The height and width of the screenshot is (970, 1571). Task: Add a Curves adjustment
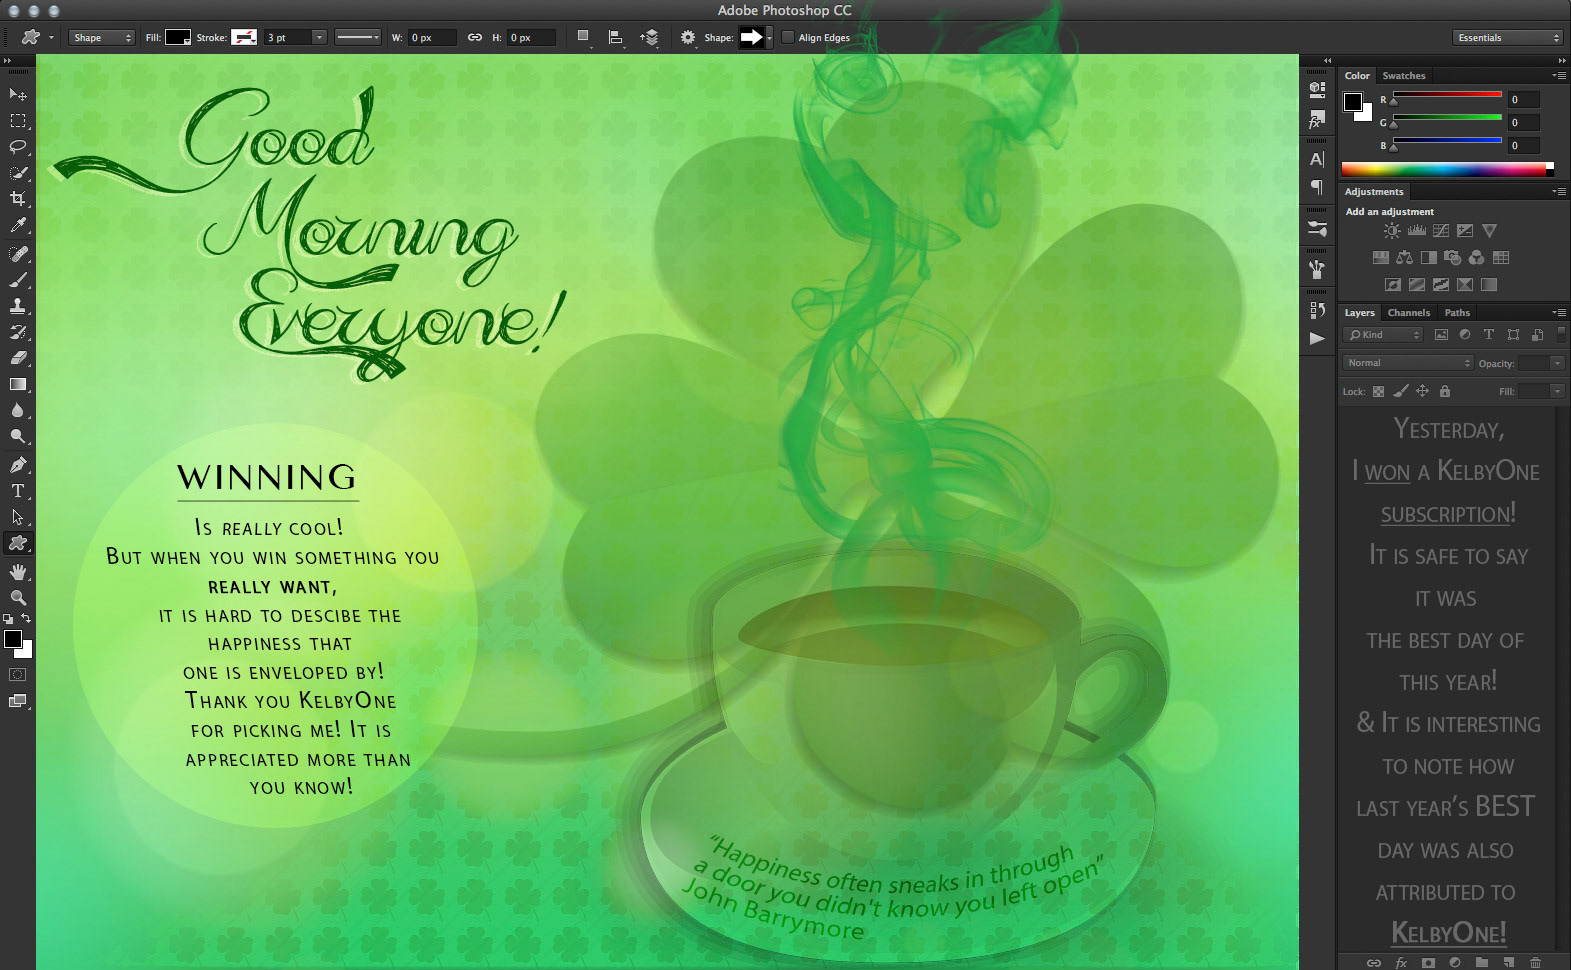click(x=1441, y=231)
